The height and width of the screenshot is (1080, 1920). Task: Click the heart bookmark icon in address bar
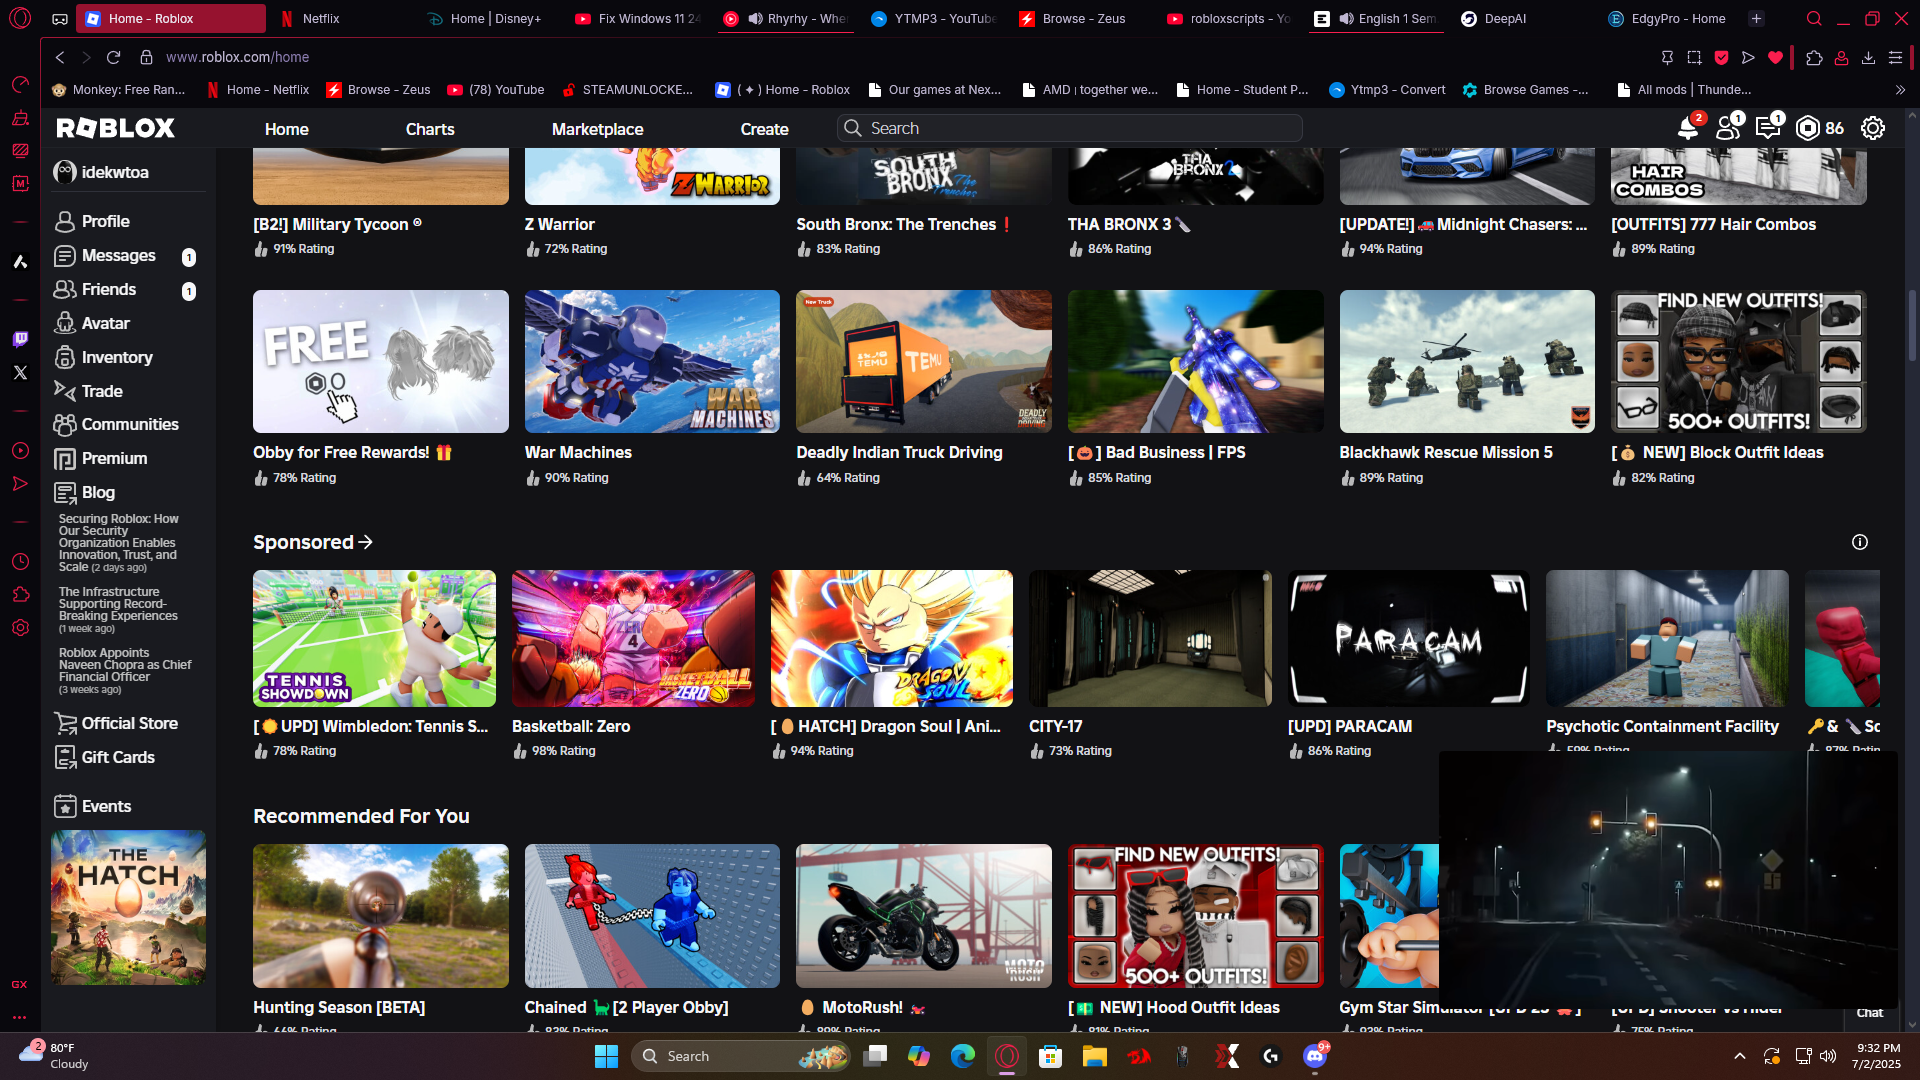pyautogui.click(x=1775, y=57)
